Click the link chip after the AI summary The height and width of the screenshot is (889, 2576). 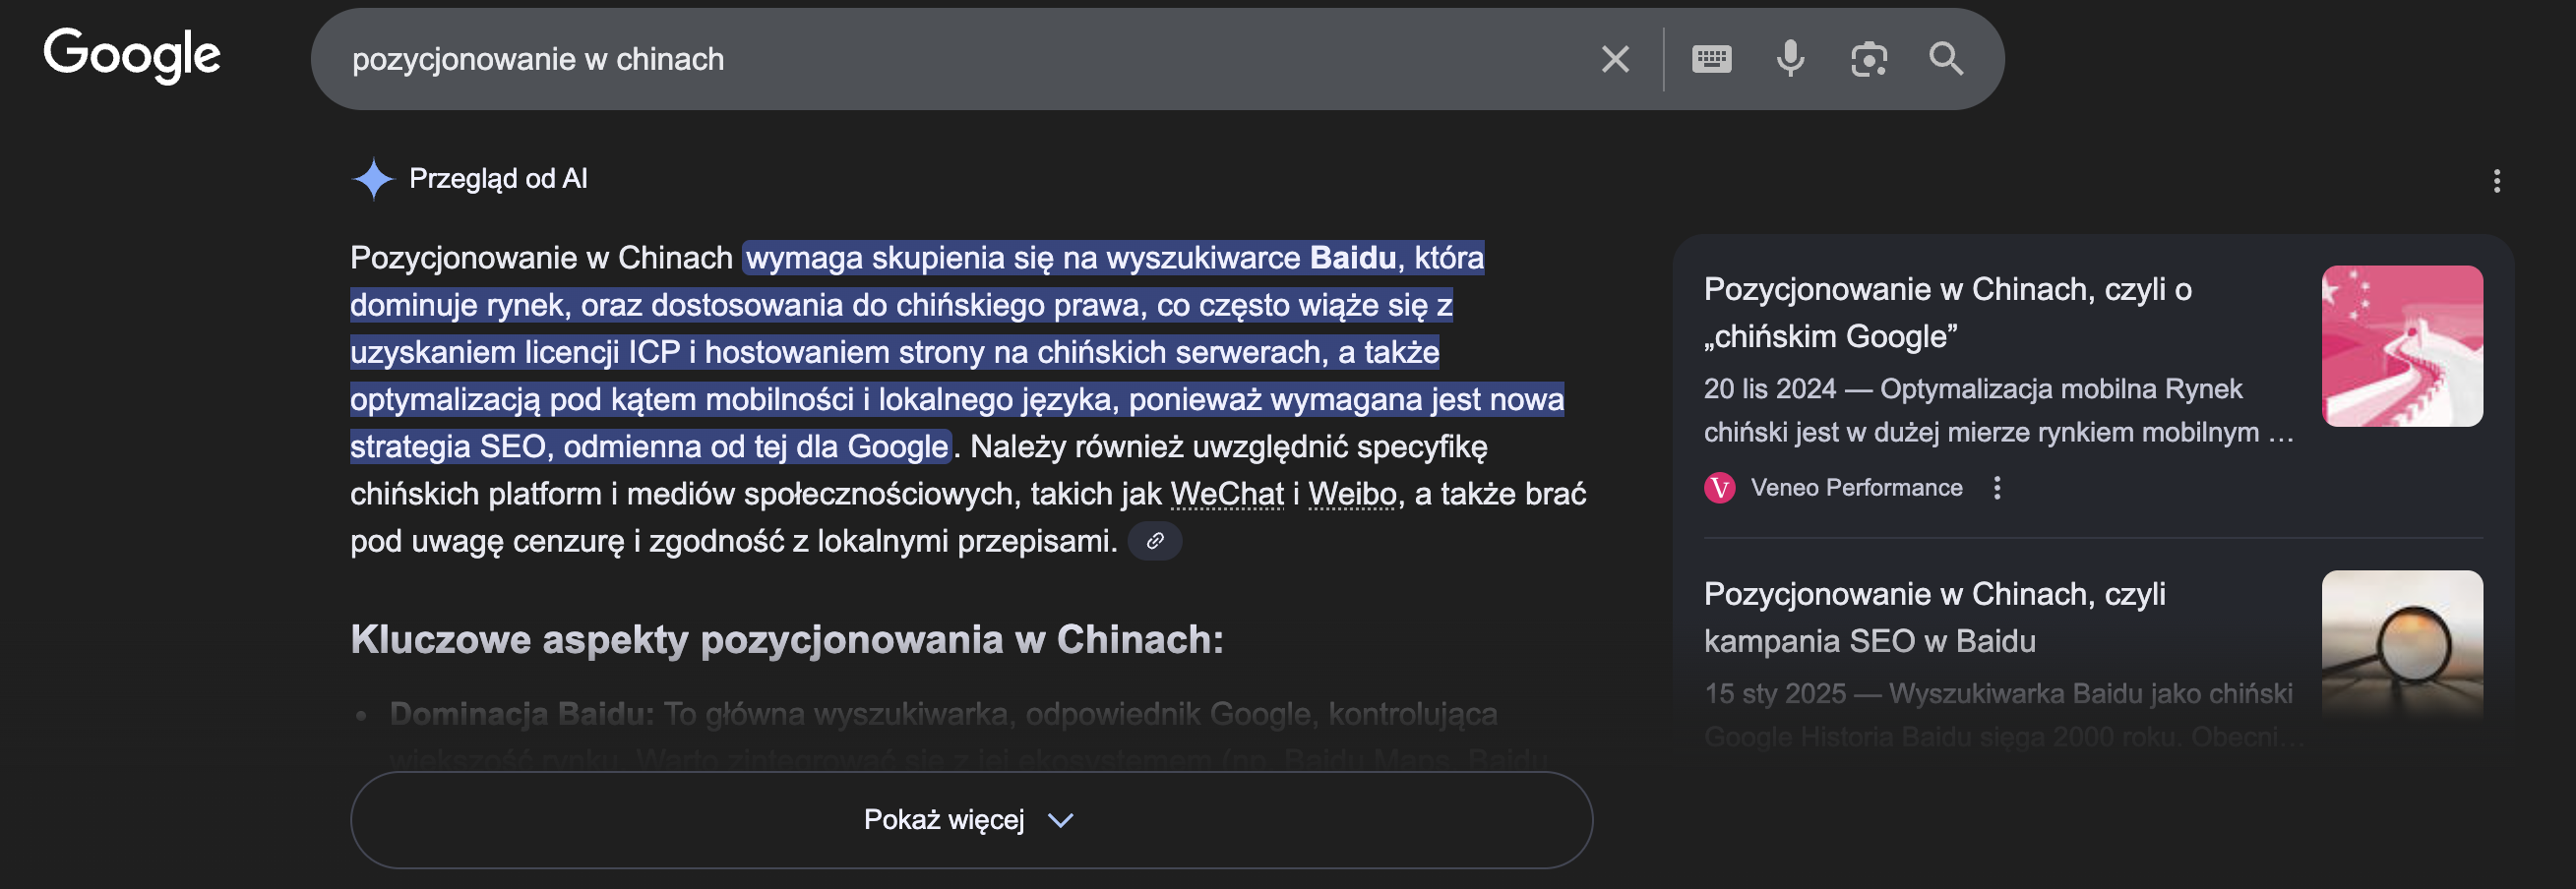click(x=1155, y=541)
